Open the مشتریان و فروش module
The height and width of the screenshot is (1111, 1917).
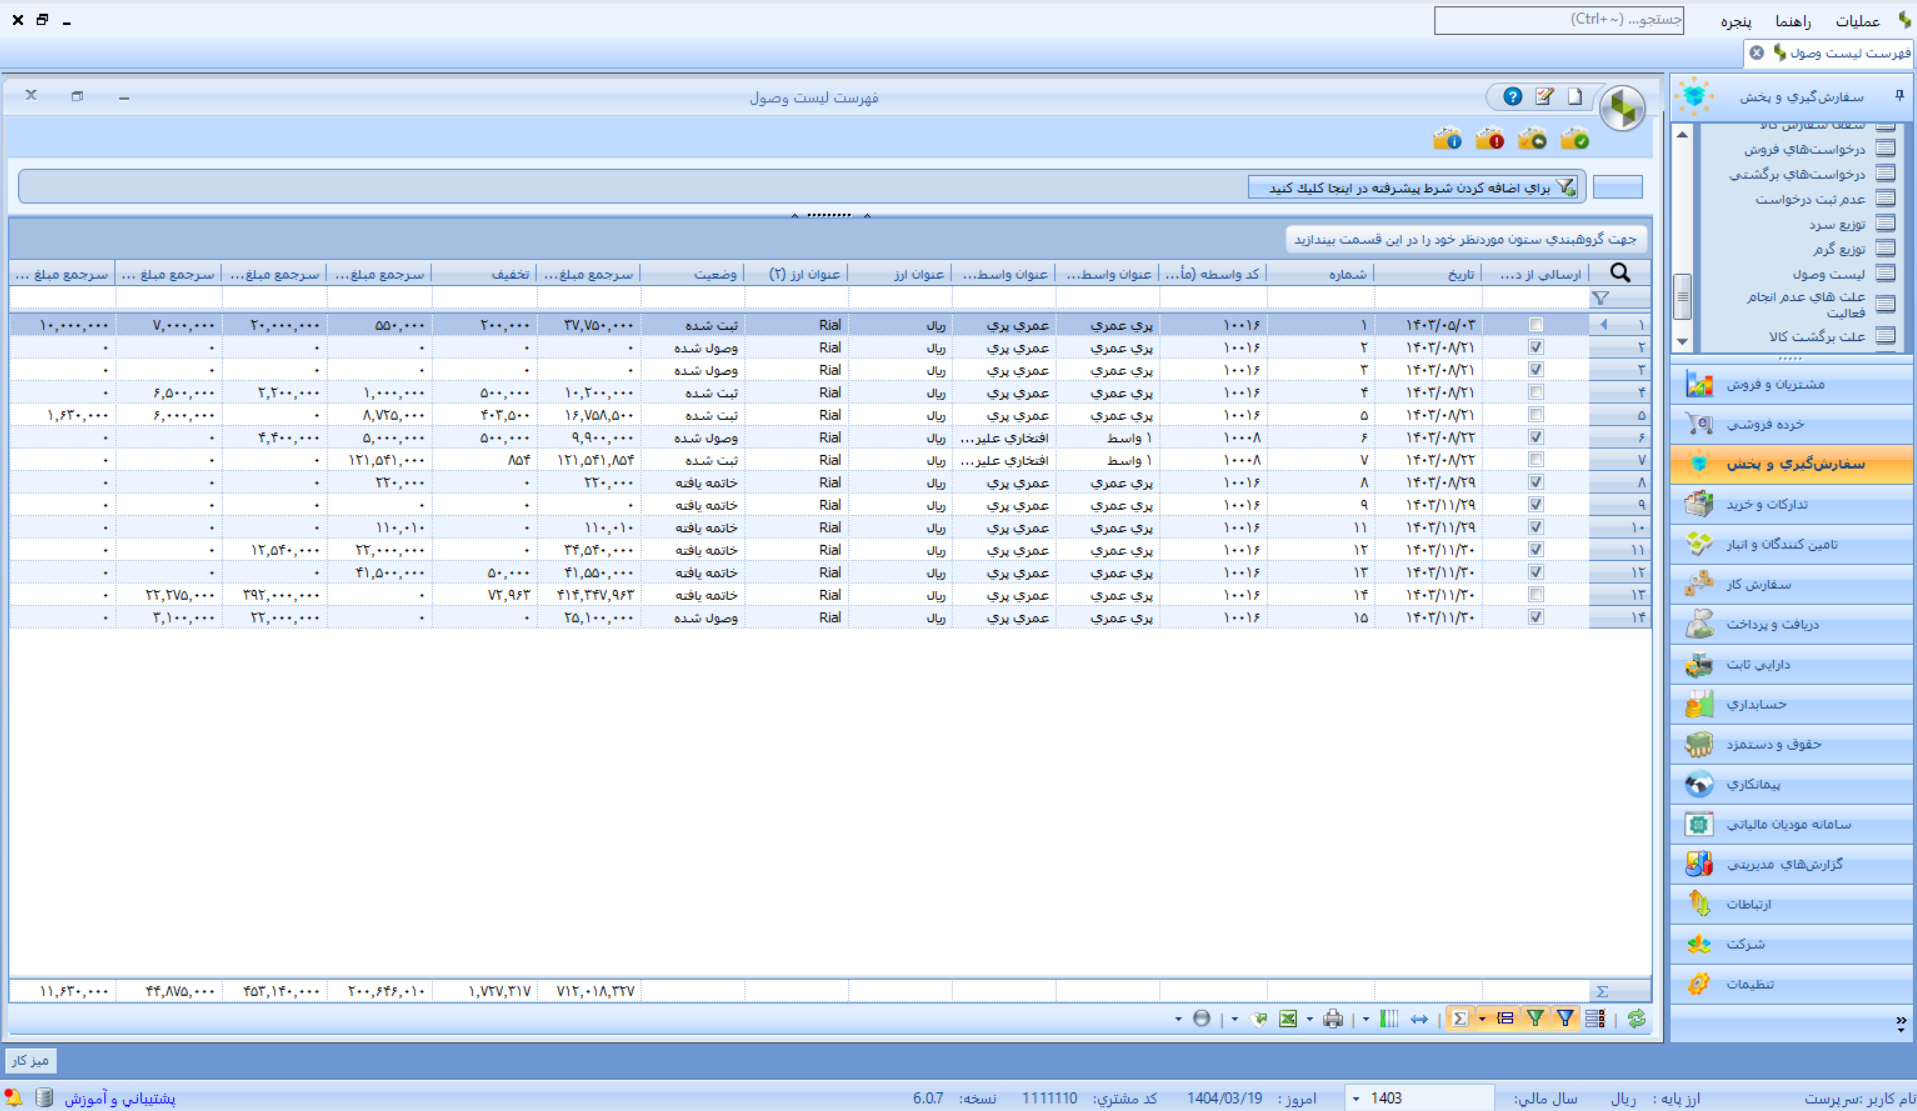(1792, 384)
